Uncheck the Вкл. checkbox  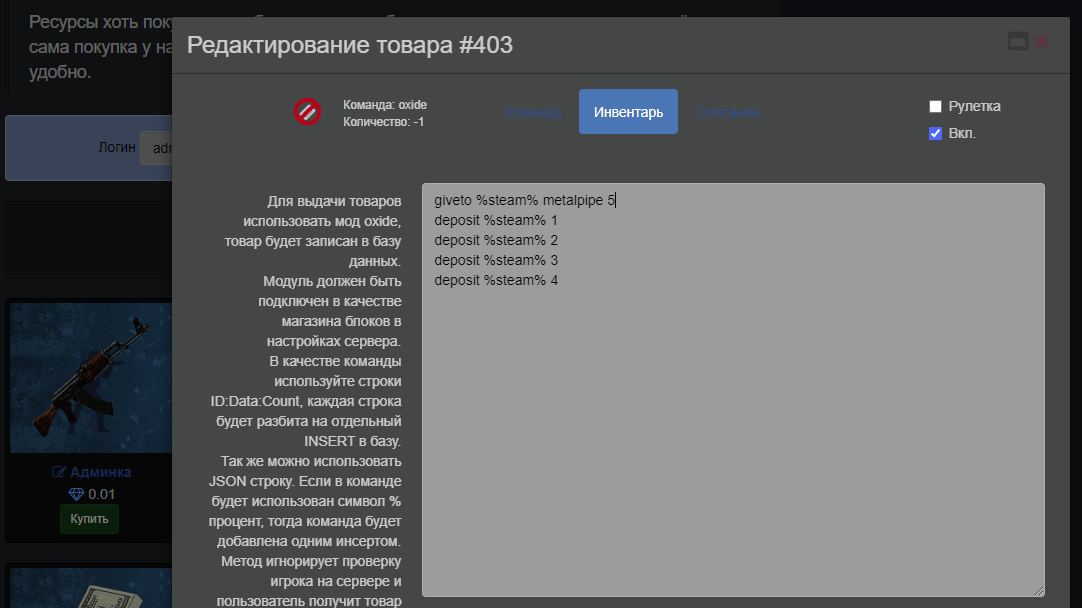point(936,133)
